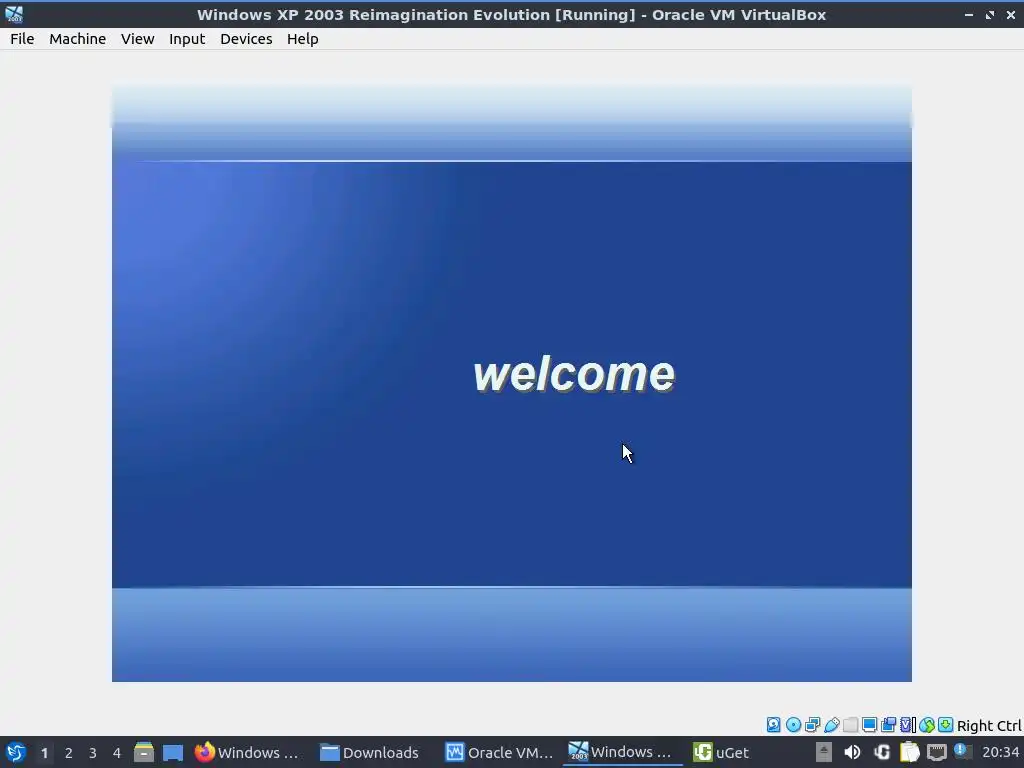Click the 20:34 clock
The image size is (1024, 768).
point(1000,752)
